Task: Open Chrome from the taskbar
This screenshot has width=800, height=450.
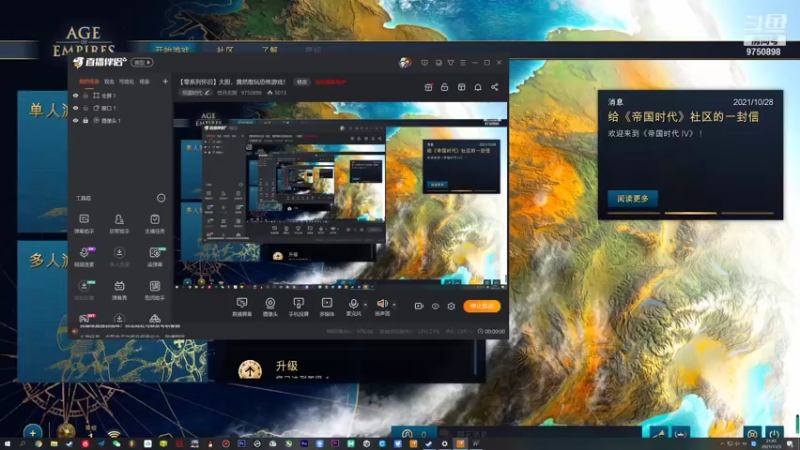Action: click(38, 444)
